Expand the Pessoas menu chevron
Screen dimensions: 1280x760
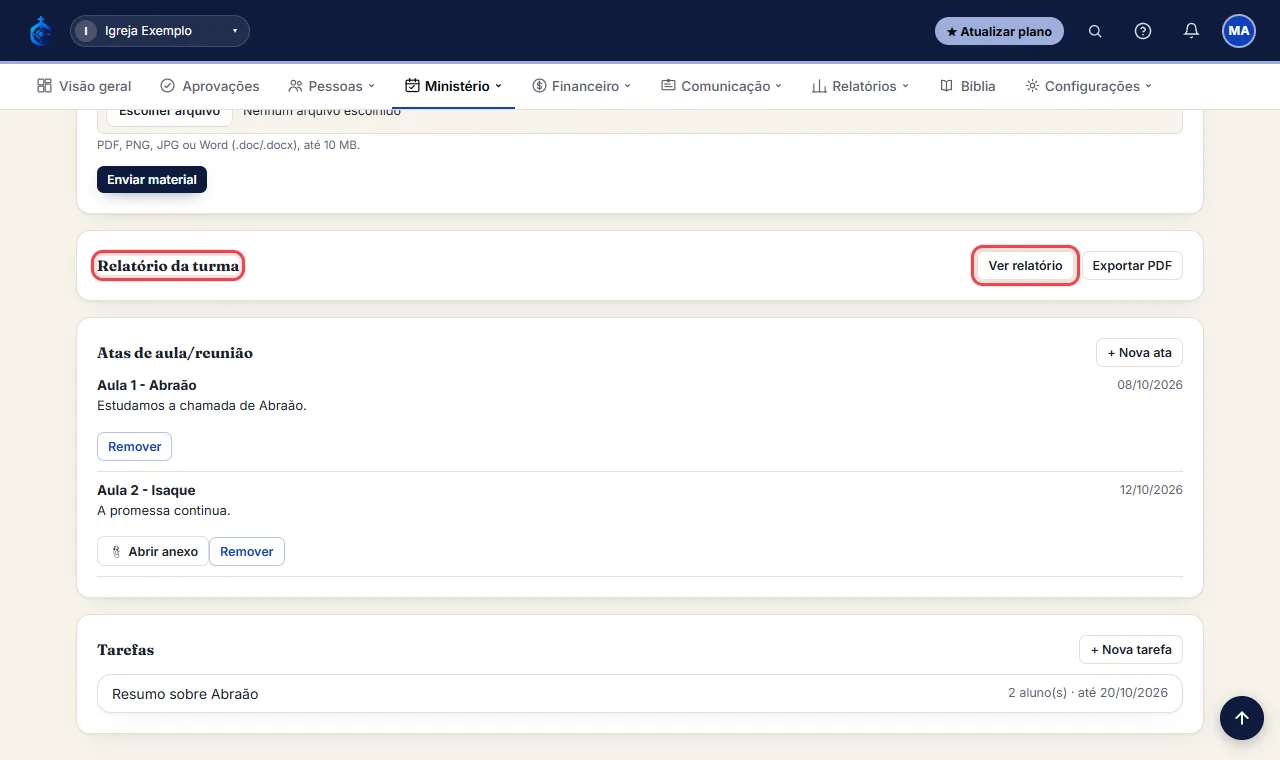pos(371,86)
